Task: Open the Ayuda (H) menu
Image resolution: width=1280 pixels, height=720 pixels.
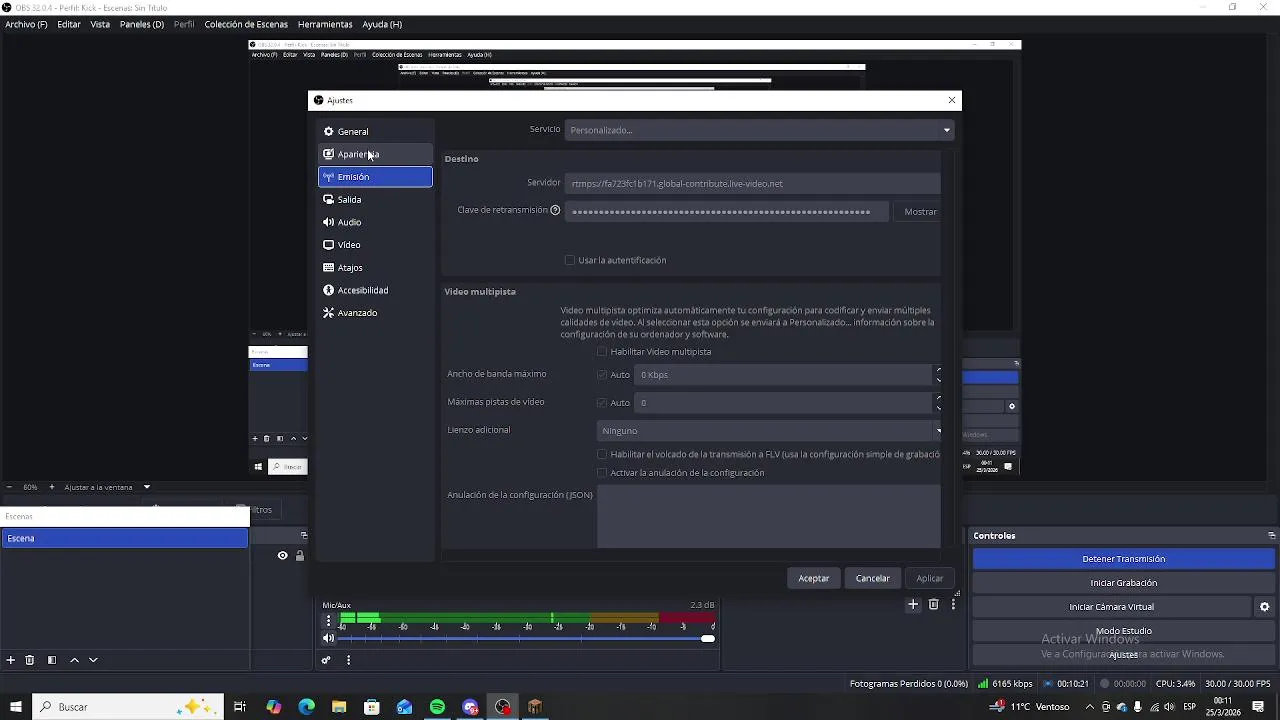Action: tap(382, 24)
